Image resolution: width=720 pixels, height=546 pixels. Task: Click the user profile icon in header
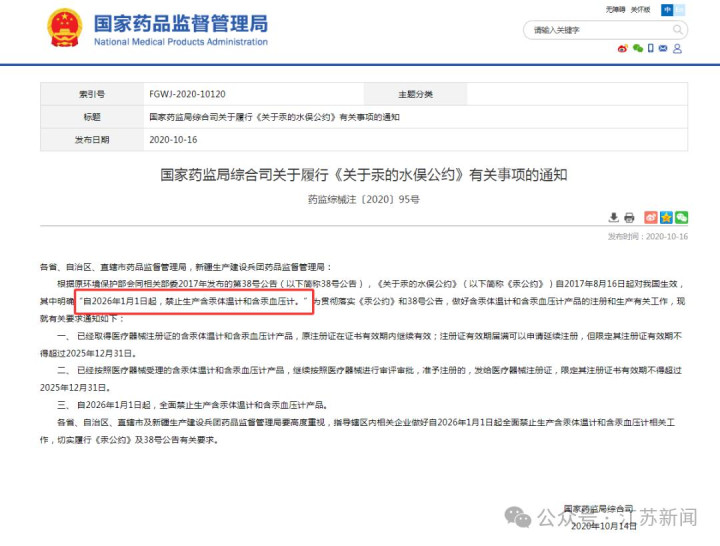pyautogui.click(x=677, y=48)
